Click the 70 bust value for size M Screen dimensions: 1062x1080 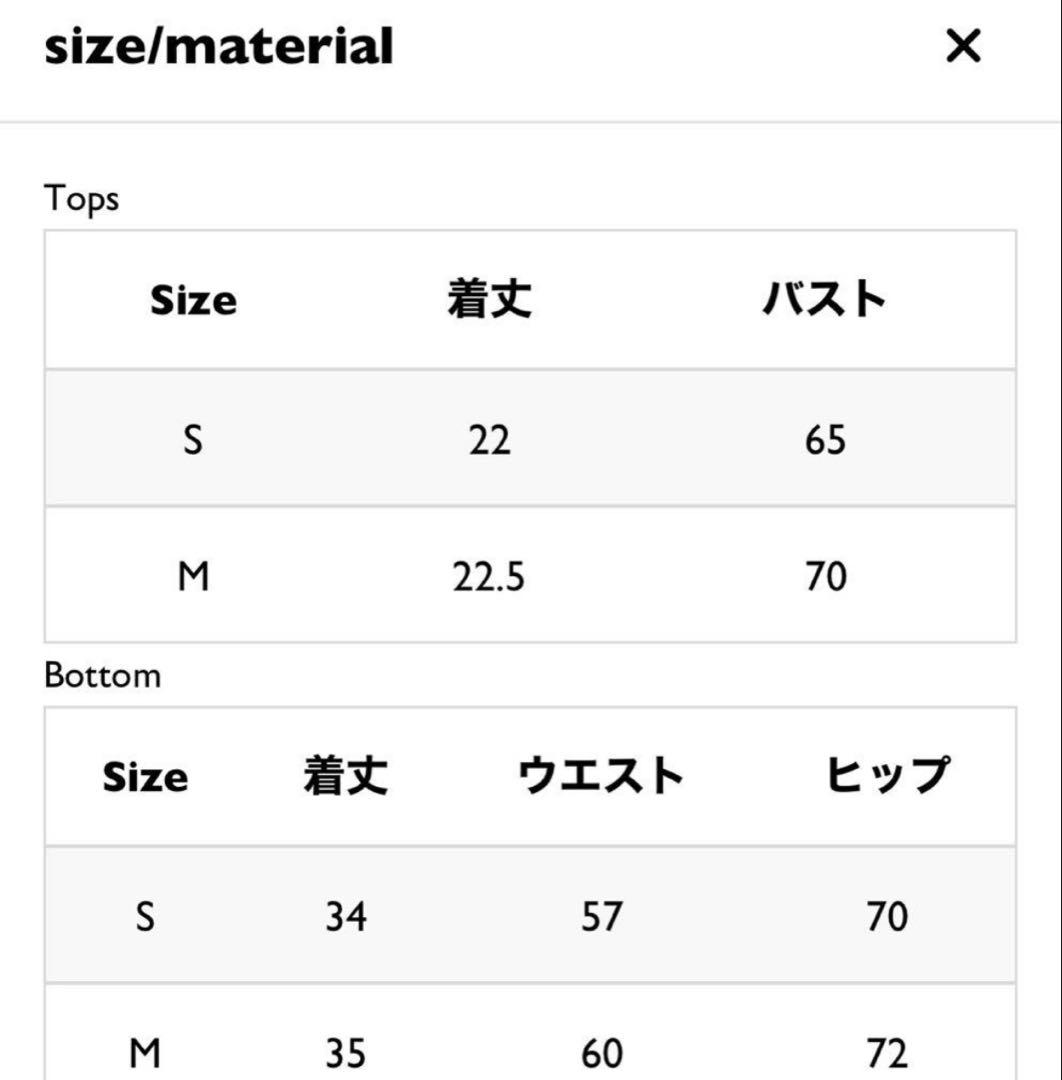(x=823, y=575)
